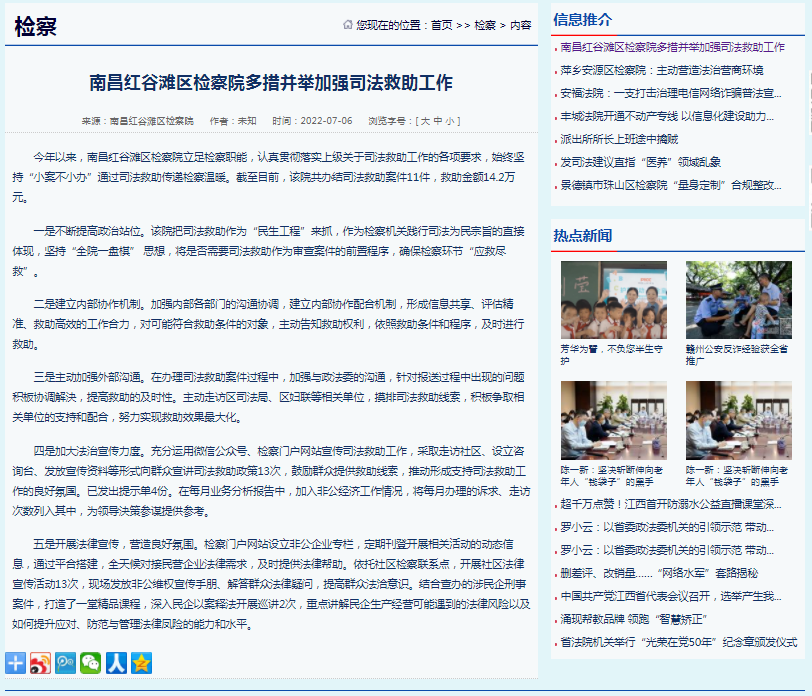Open more sharing options via the blue plus icon
The height and width of the screenshot is (696, 812).
coord(16,663)
